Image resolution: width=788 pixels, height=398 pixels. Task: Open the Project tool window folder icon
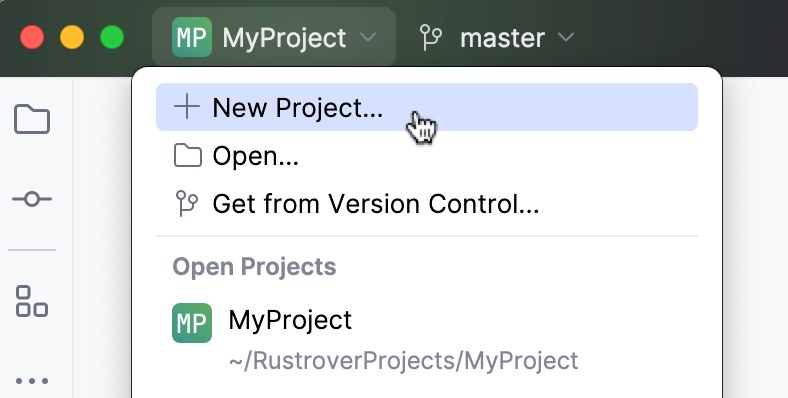coord(32,119)
